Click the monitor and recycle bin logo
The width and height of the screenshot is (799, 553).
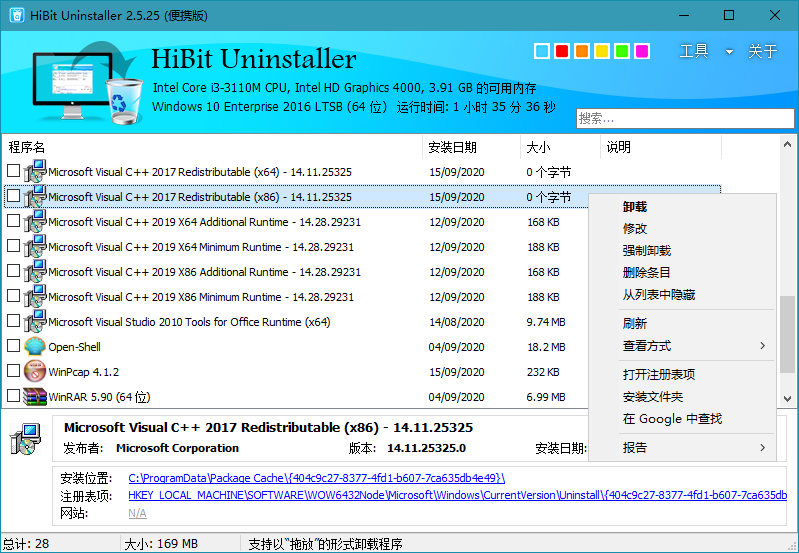pyautogui.click(x=87, y=83)
